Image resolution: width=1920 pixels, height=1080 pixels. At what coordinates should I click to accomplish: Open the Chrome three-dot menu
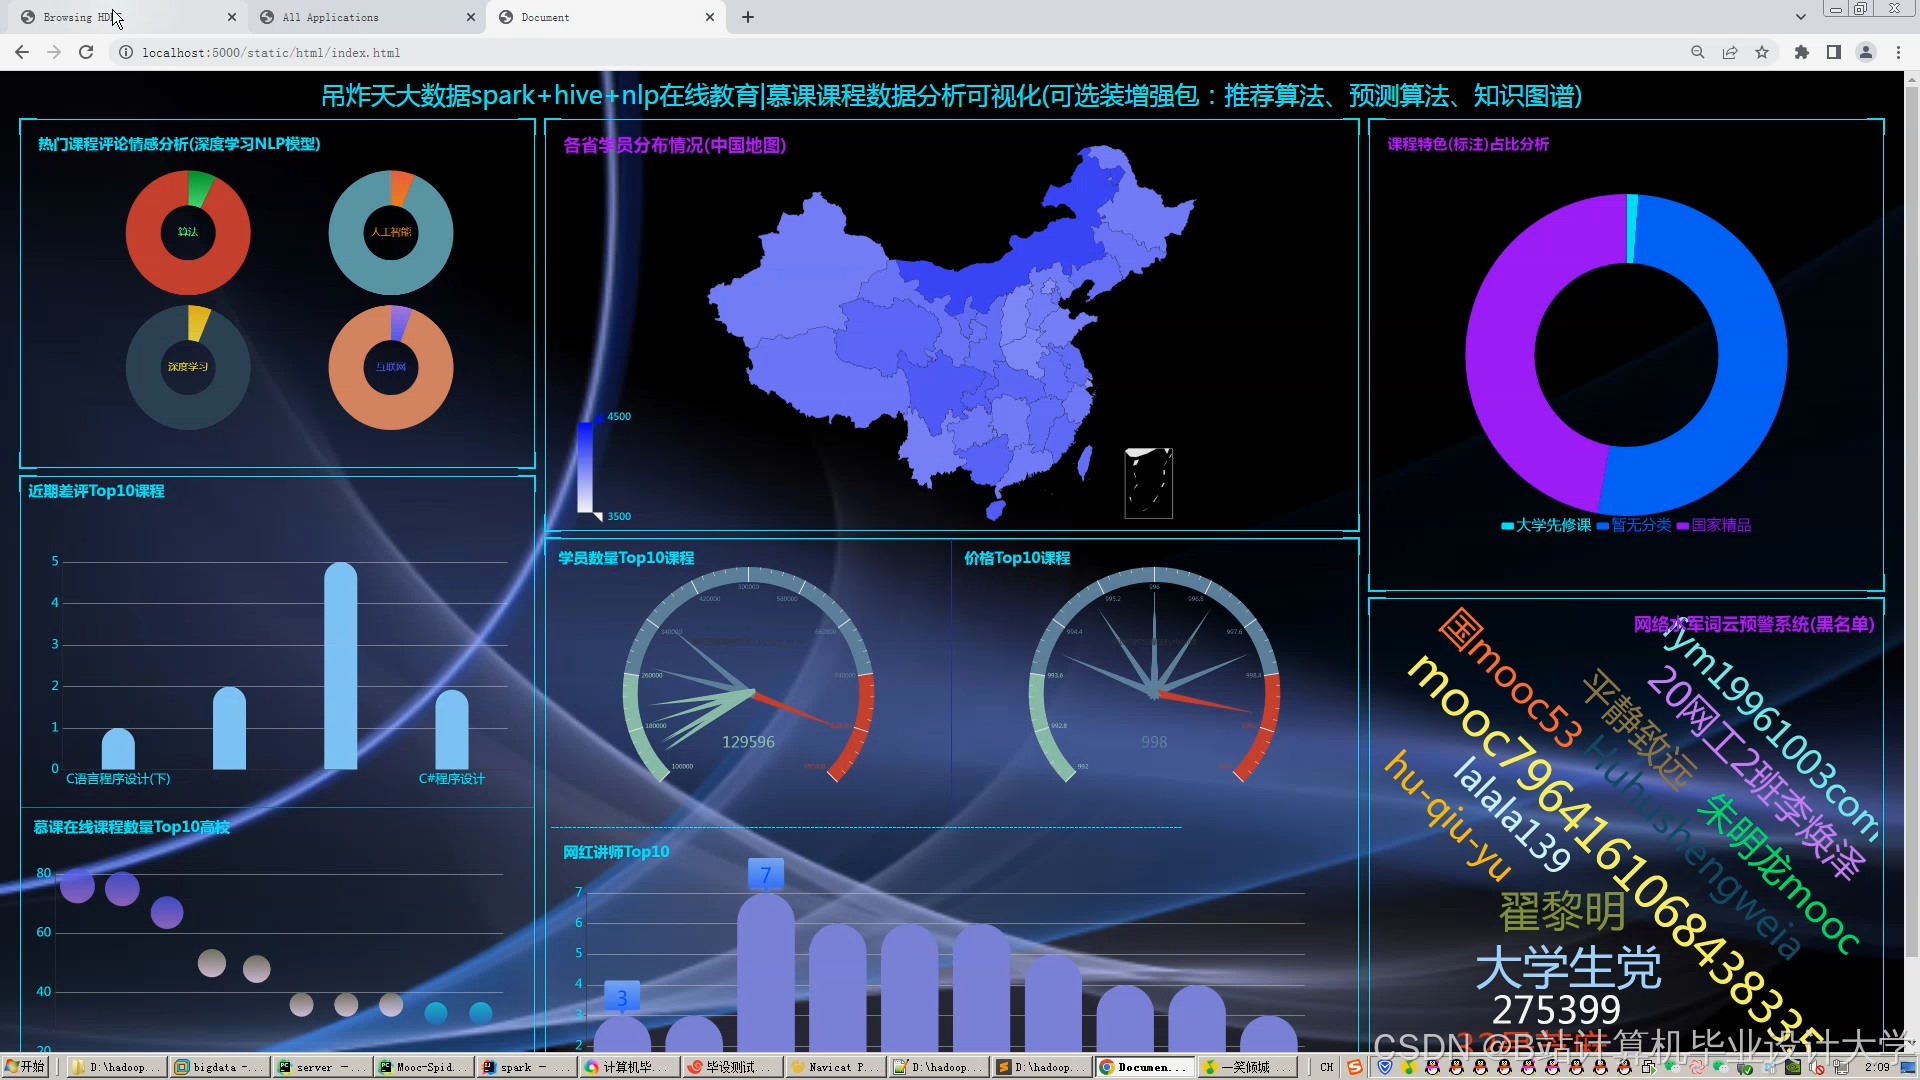tap(1899, 52)
